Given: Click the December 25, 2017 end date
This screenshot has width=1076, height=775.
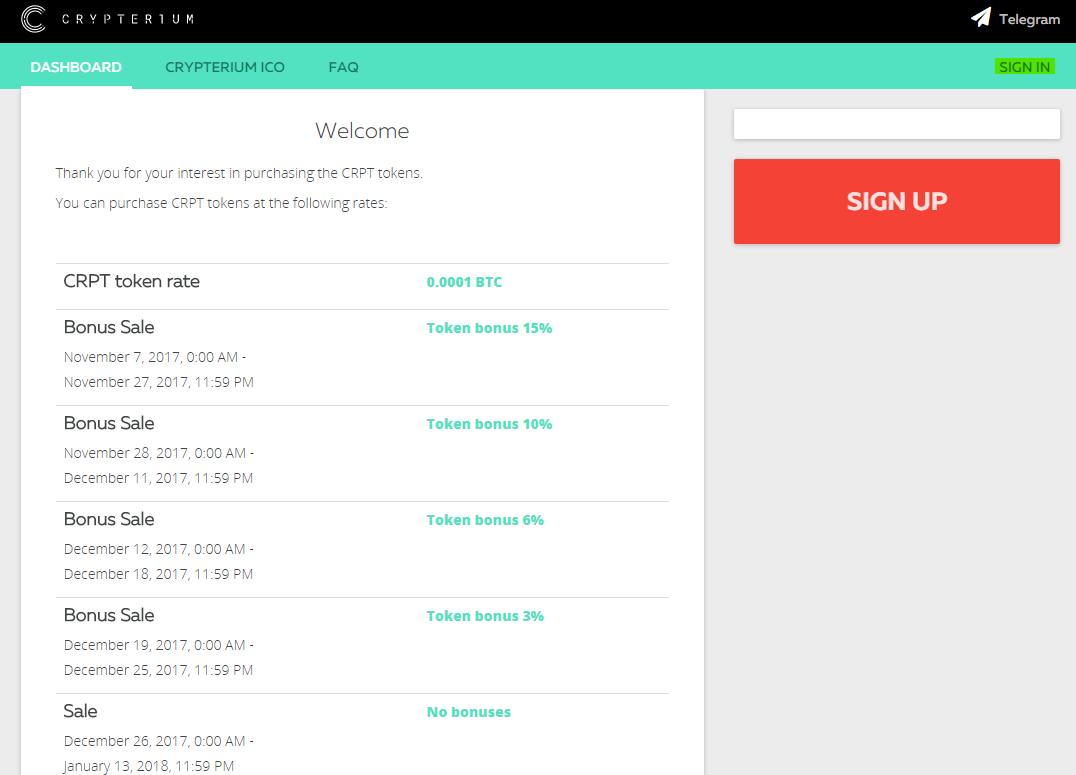Looking at the screenshot, I should tap(159, 671).
